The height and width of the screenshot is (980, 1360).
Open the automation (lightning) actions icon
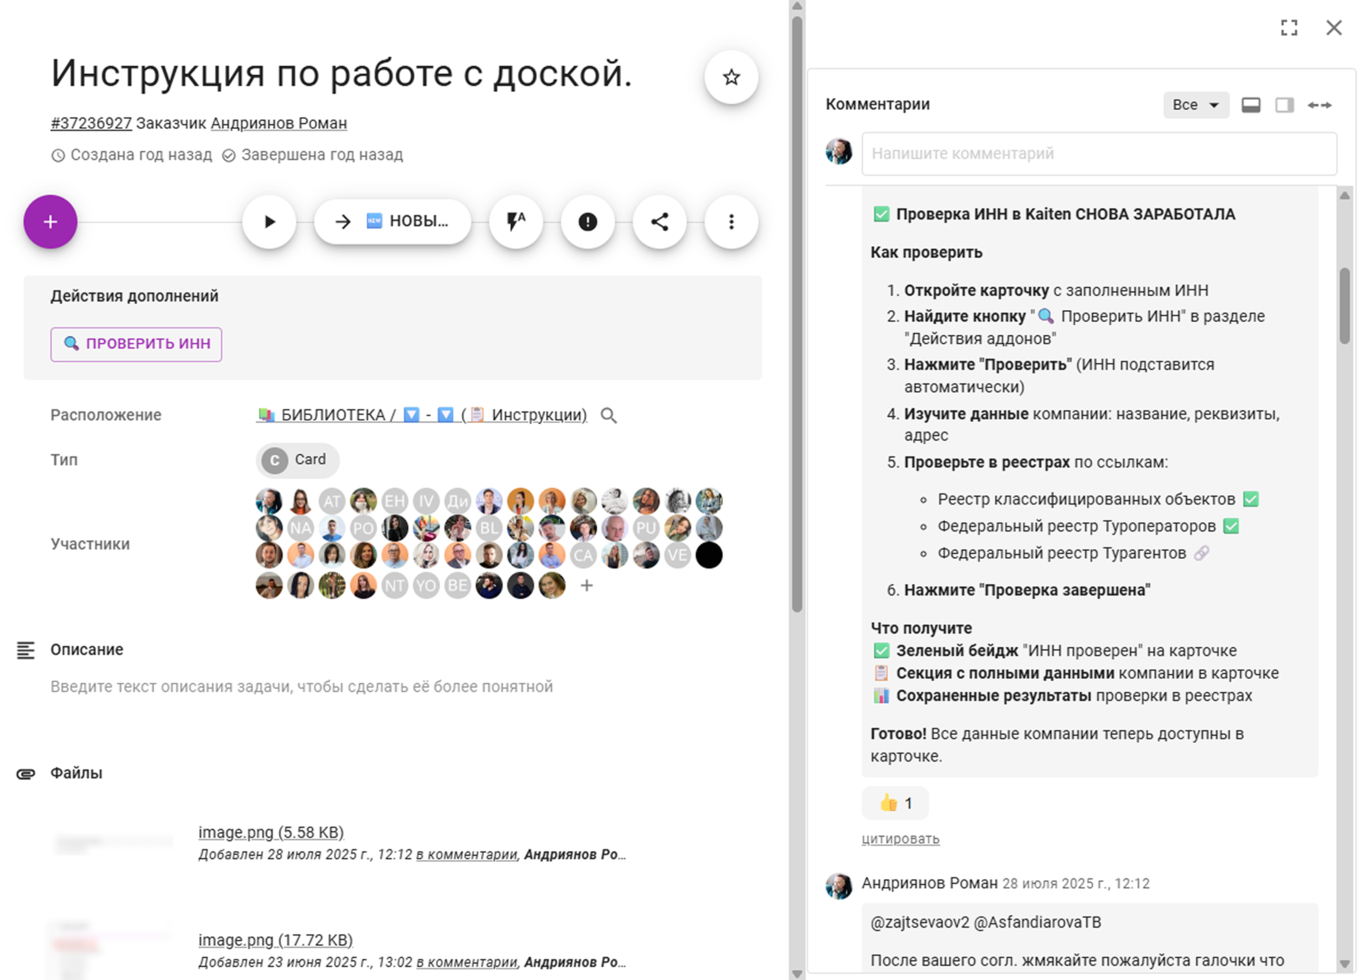tap(513, 222)
